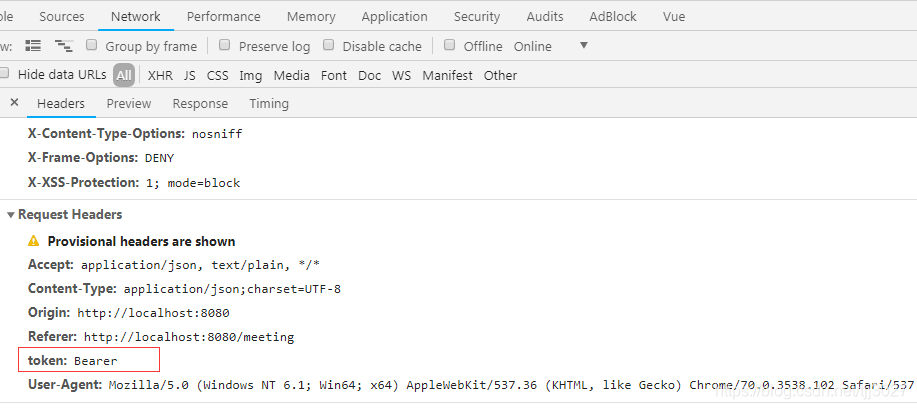
Task: Open the Online throttling dropdown
Action: click(583, 46)
